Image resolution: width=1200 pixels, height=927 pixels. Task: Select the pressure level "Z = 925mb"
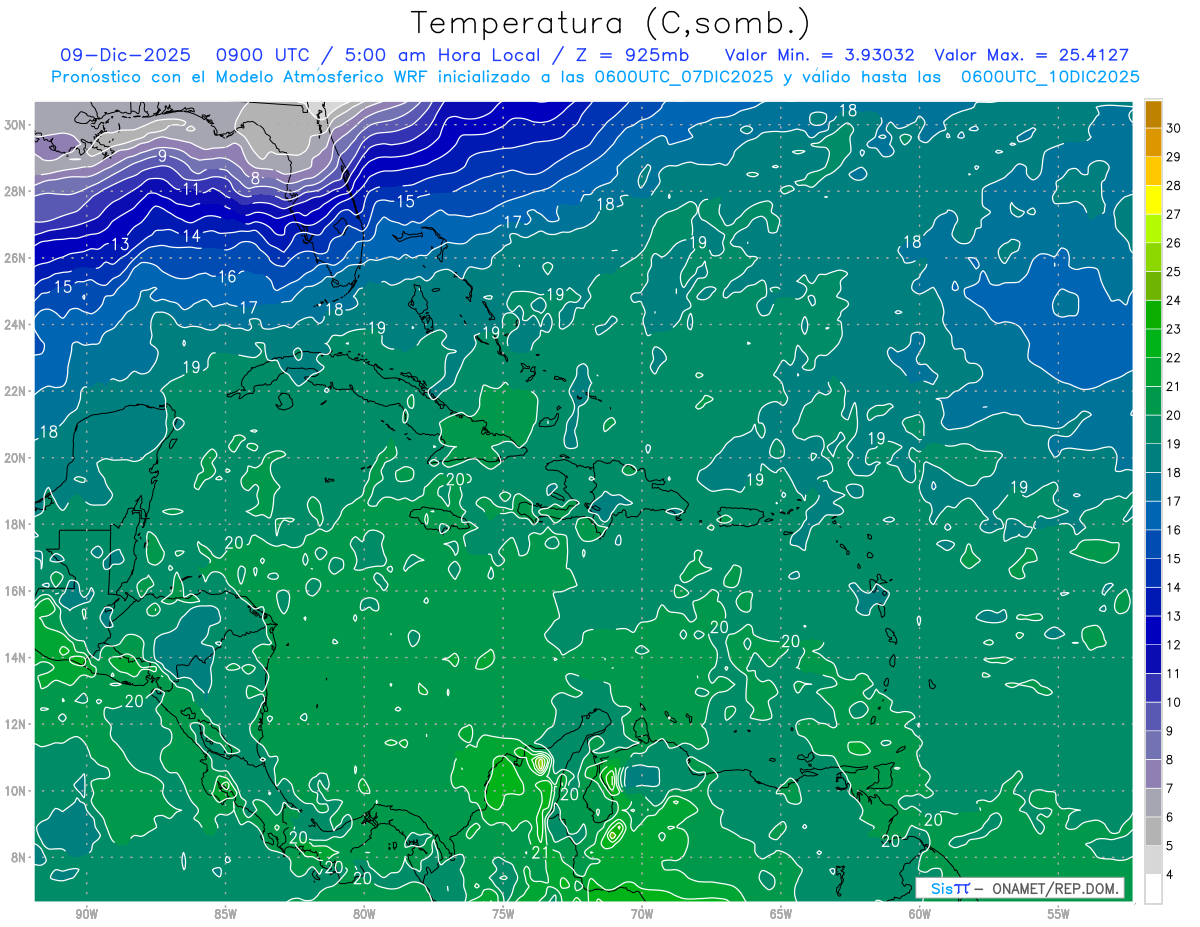click(x=629, y=55)
